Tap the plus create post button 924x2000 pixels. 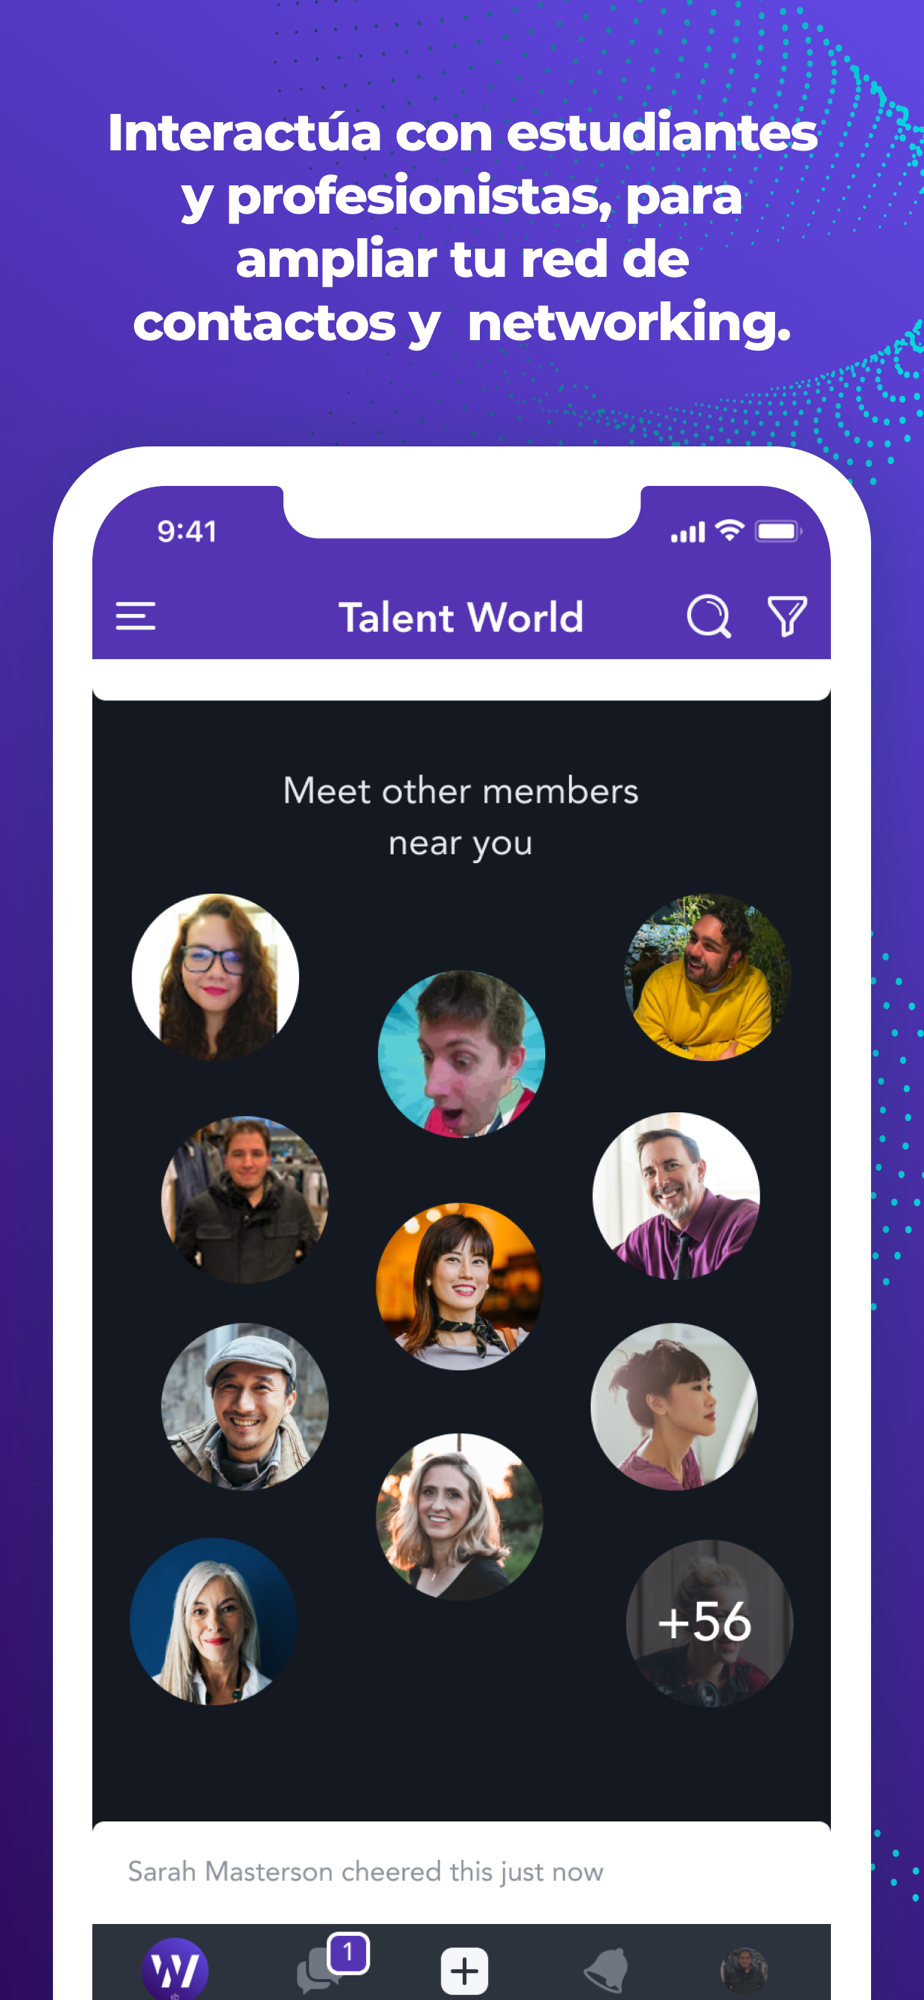click(464, 1971)
